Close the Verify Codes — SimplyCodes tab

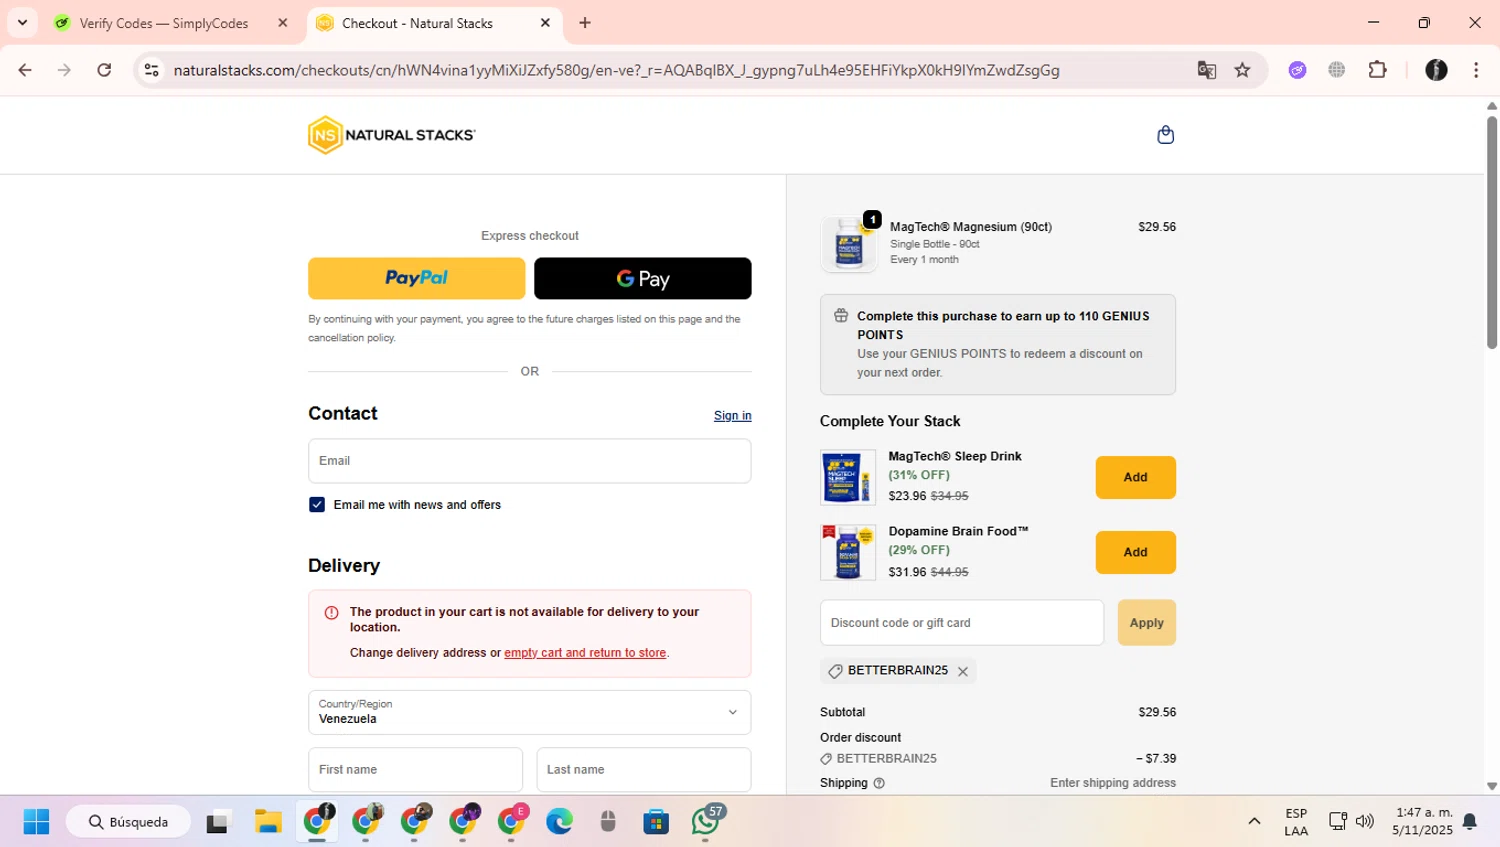click(283, 23)
